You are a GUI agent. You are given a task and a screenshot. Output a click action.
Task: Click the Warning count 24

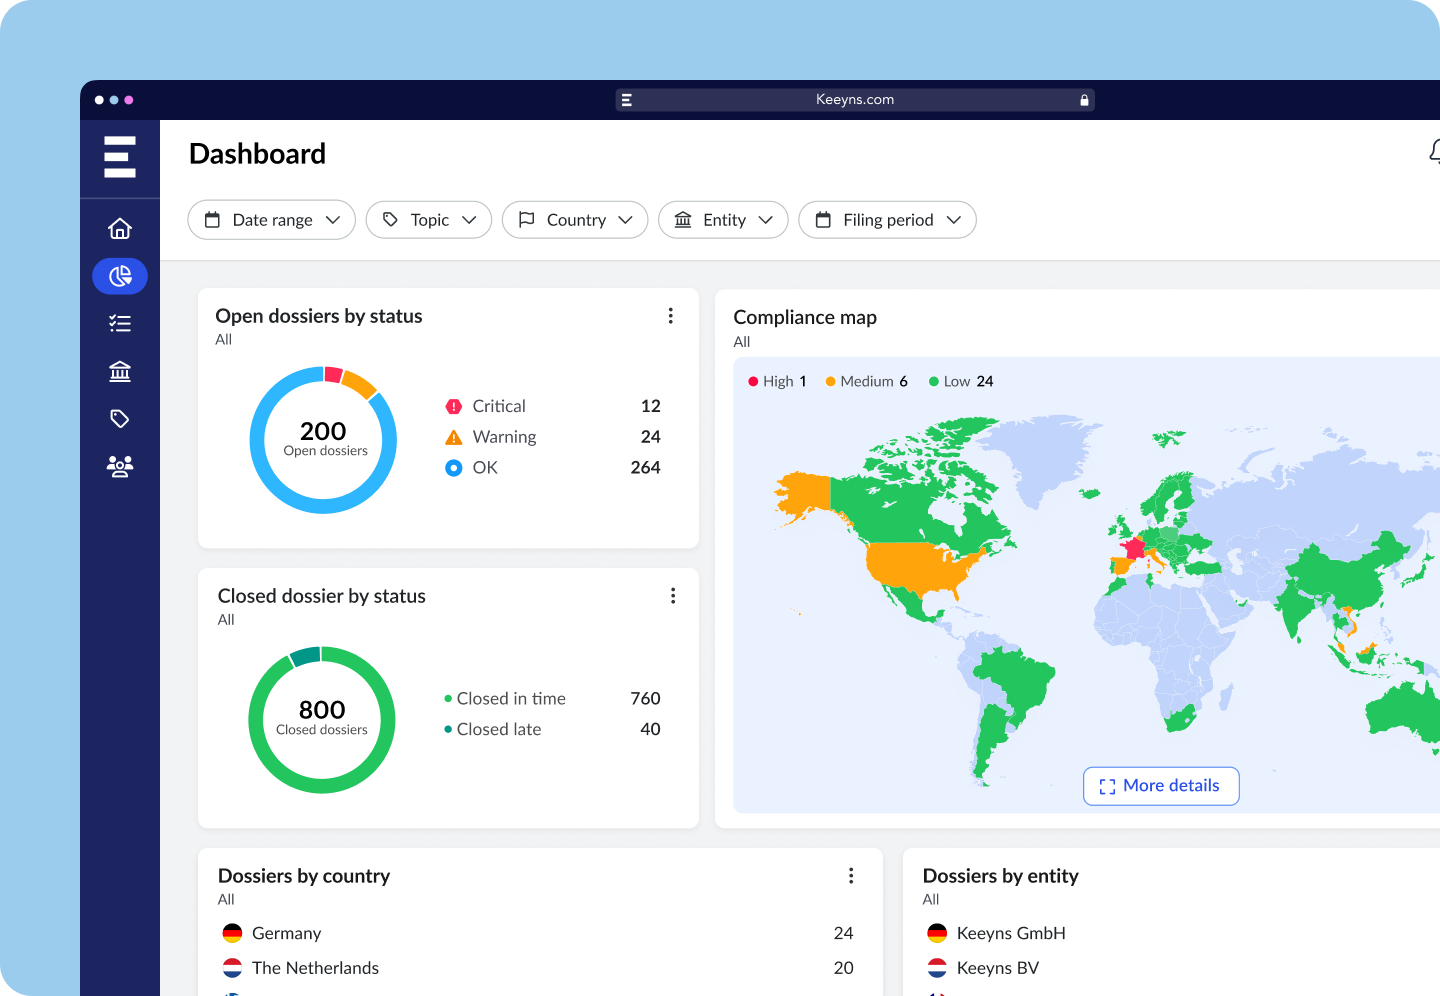(x=651, y=437)
